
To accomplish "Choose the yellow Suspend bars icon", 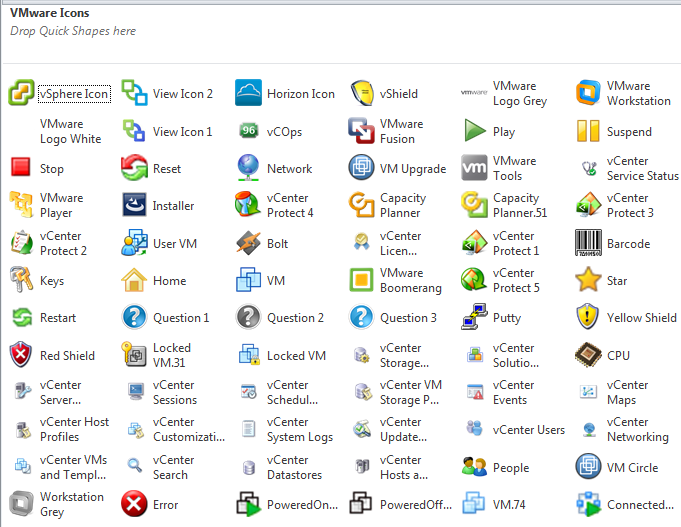I will [x=588, y=131].
